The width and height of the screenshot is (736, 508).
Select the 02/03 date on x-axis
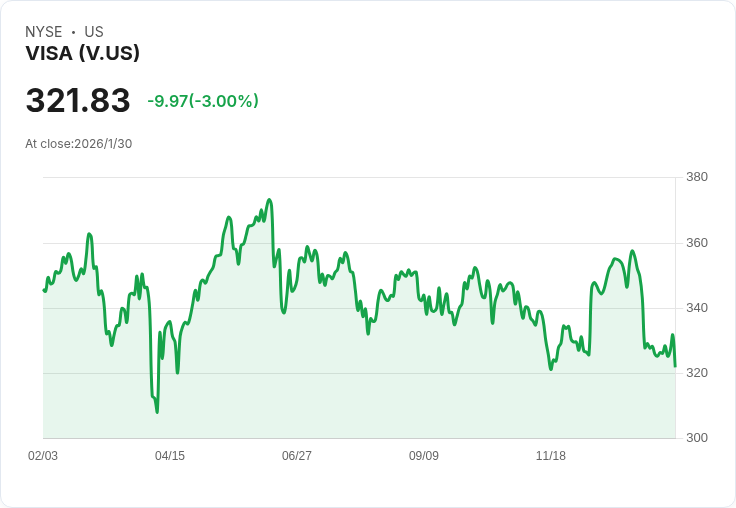(43, 456)
